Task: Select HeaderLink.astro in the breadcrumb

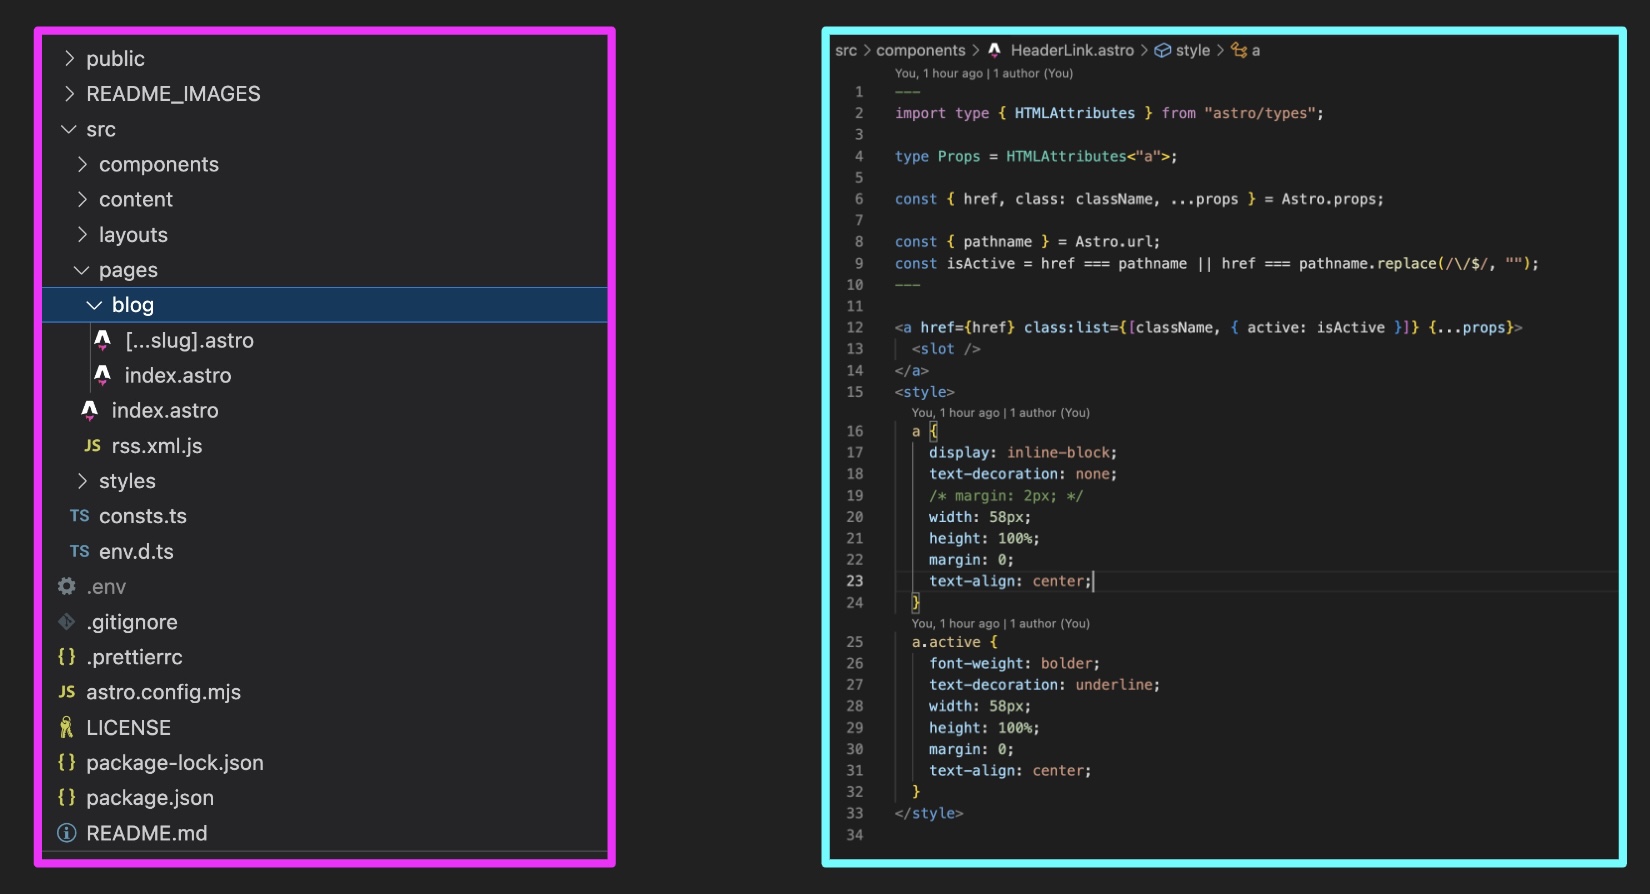Action: click(1071, 50)
